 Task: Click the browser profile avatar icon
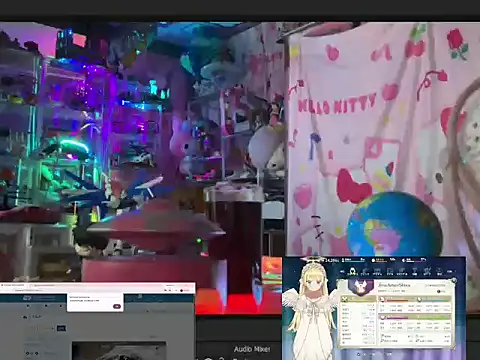pyautogui.click(x=181, y=290)
